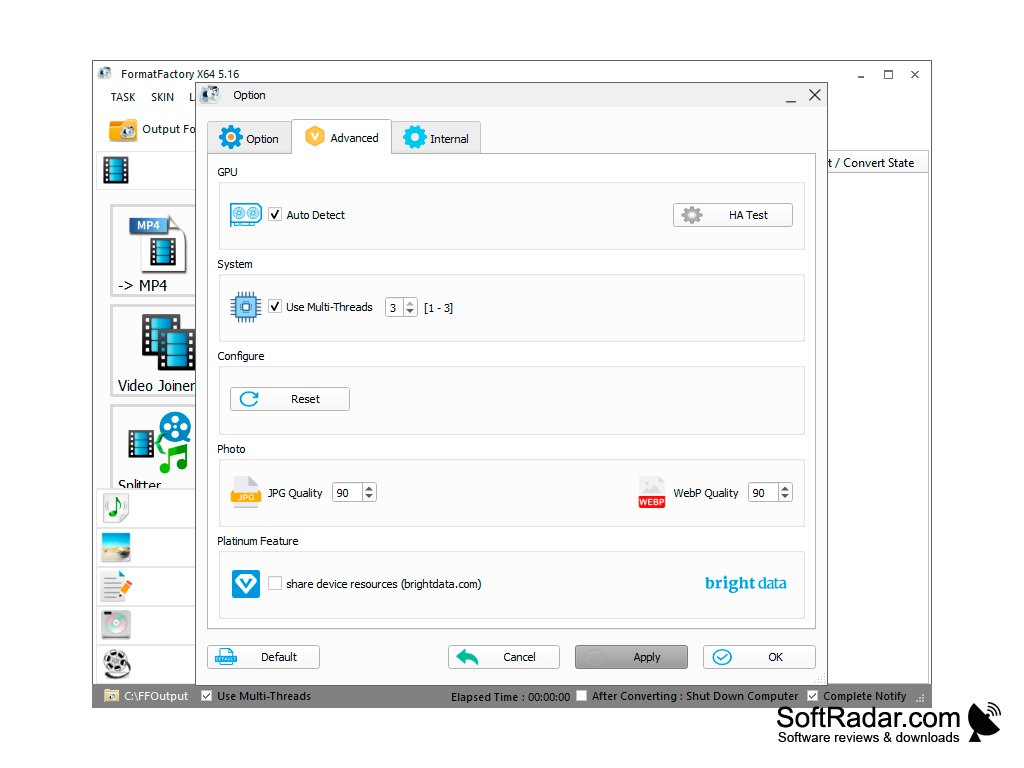Click the C:\FFOutput folder icon in status bar
This screenshot has height=768, width=1024.
point(111,696)
